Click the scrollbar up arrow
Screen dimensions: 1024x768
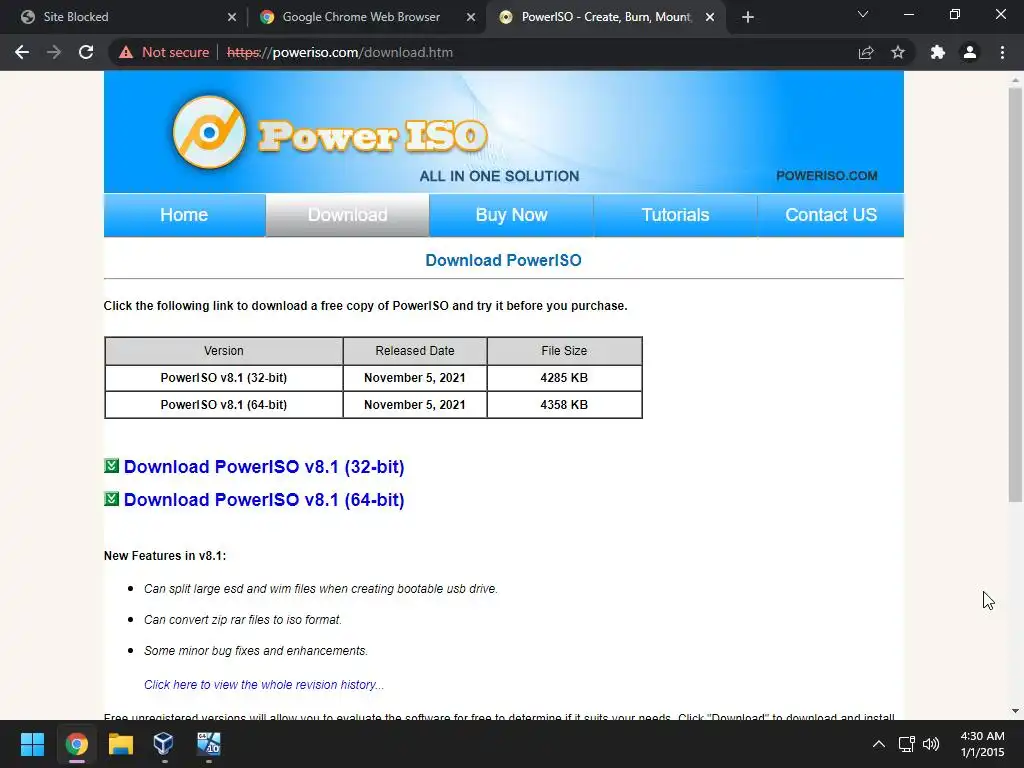tap(1015, 80)
